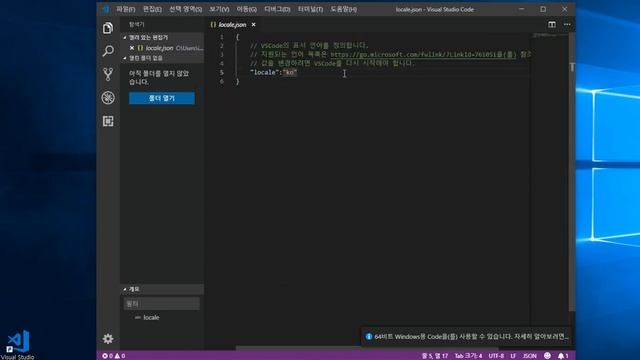Viewport: 640px width, 360px height.
Task: Open the View (보기) menu
Action: (x=219, y=9)
